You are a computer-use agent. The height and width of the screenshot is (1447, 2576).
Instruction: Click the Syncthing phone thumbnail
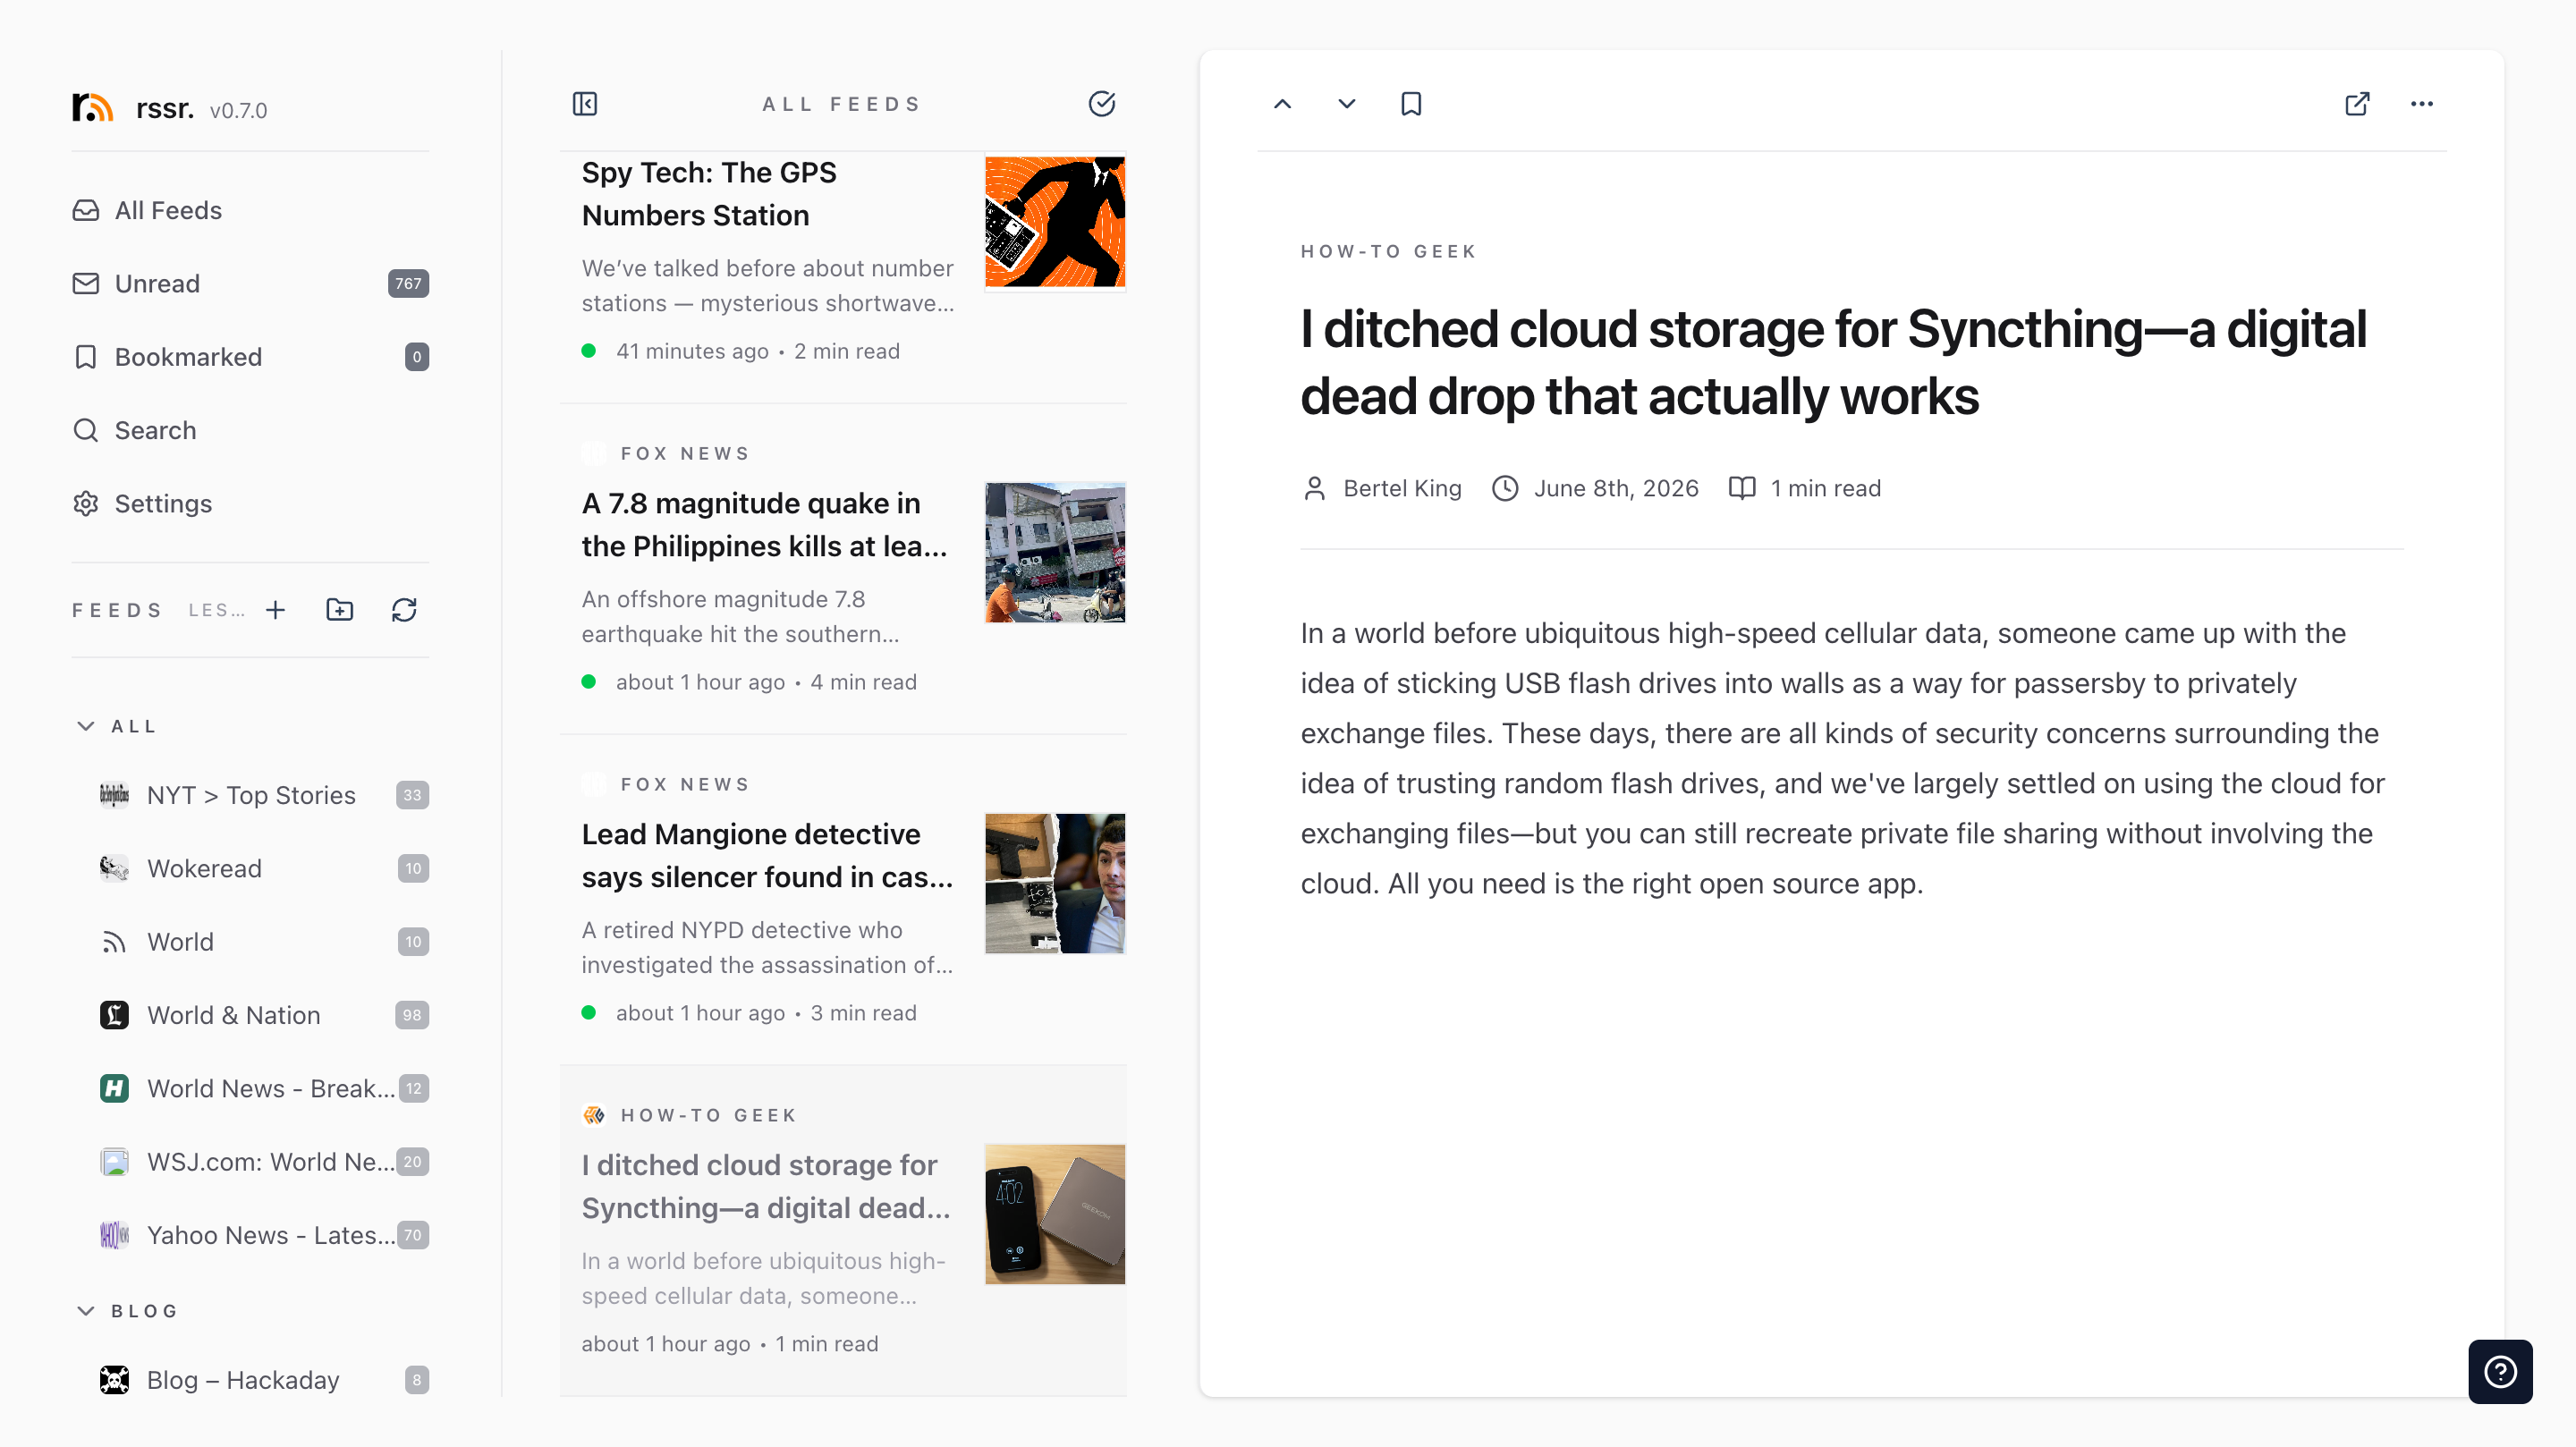point(1055,1215)
